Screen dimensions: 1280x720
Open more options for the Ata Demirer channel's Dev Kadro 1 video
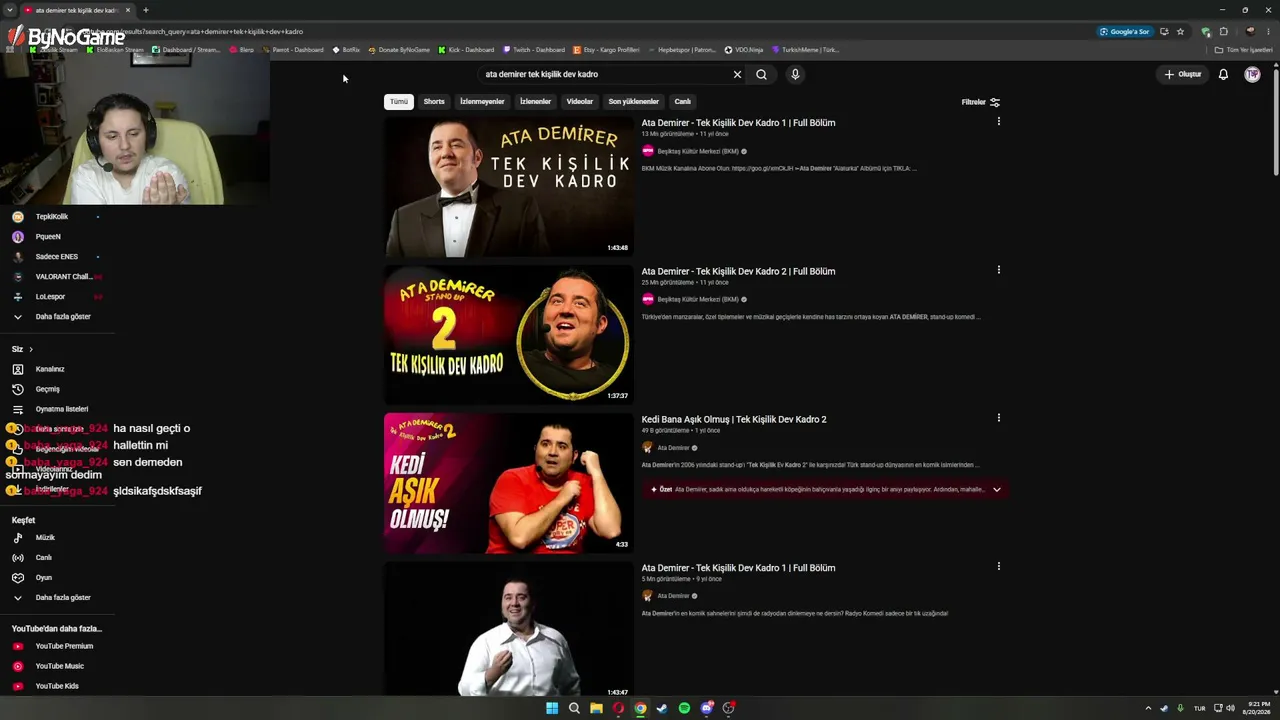pos(998,566)
